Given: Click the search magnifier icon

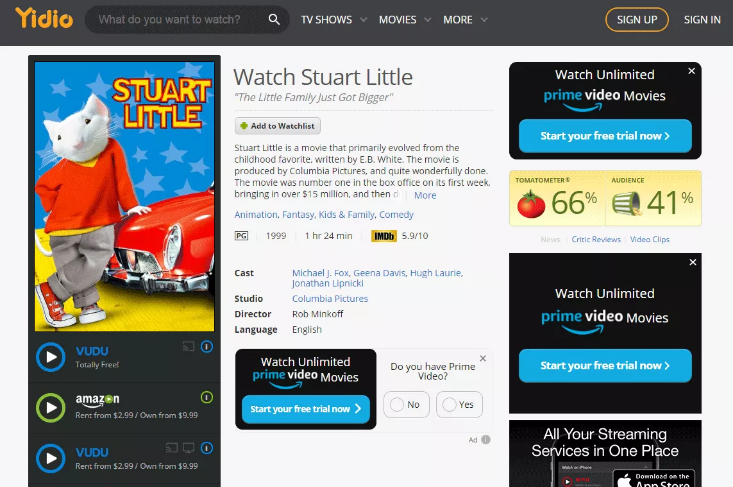Looking at the screenshot, I should click(274, 20).
